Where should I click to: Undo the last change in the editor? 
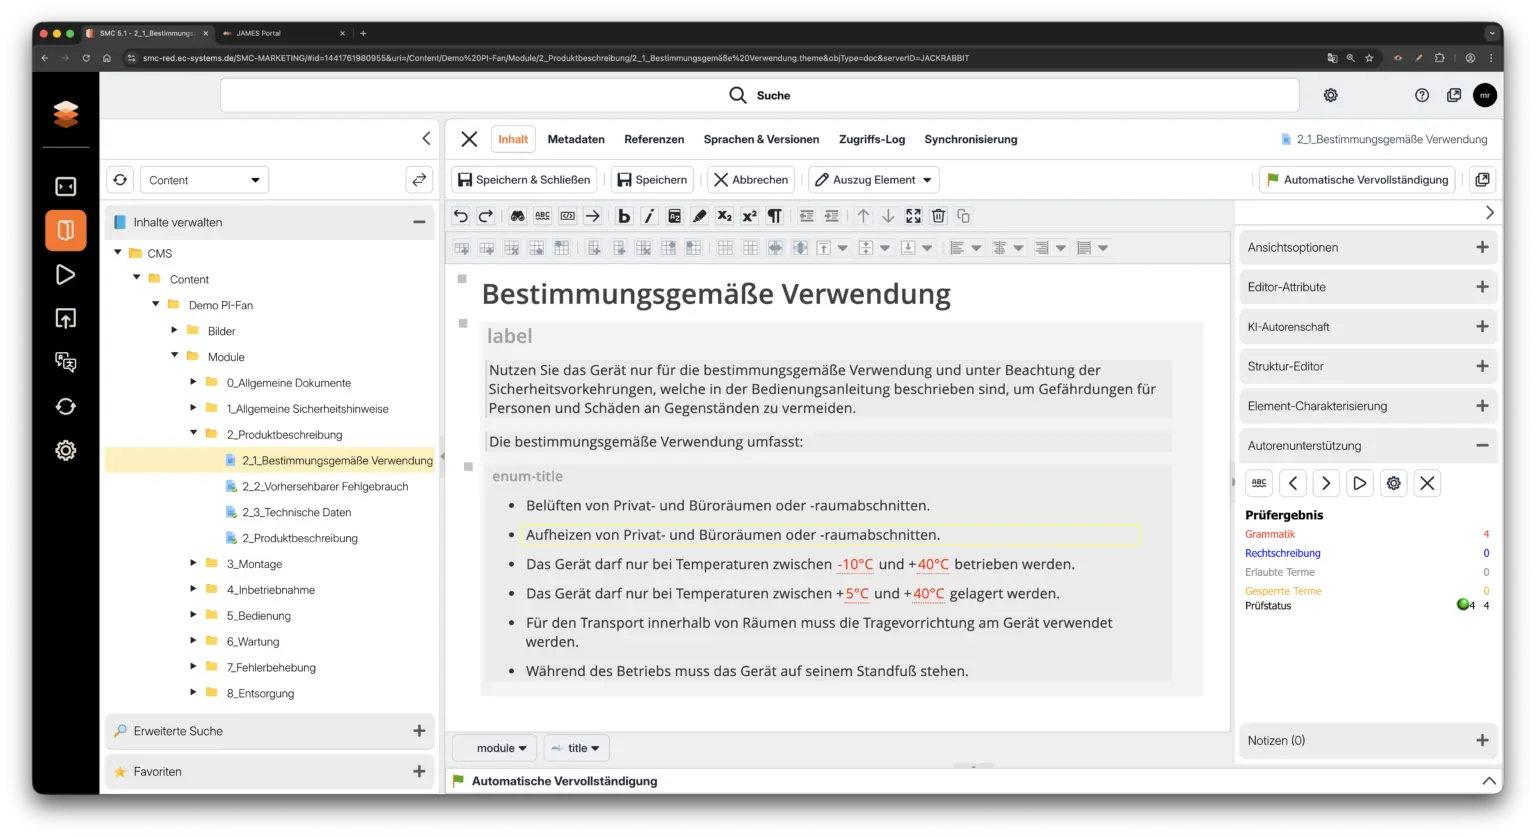tap(461, 215)
